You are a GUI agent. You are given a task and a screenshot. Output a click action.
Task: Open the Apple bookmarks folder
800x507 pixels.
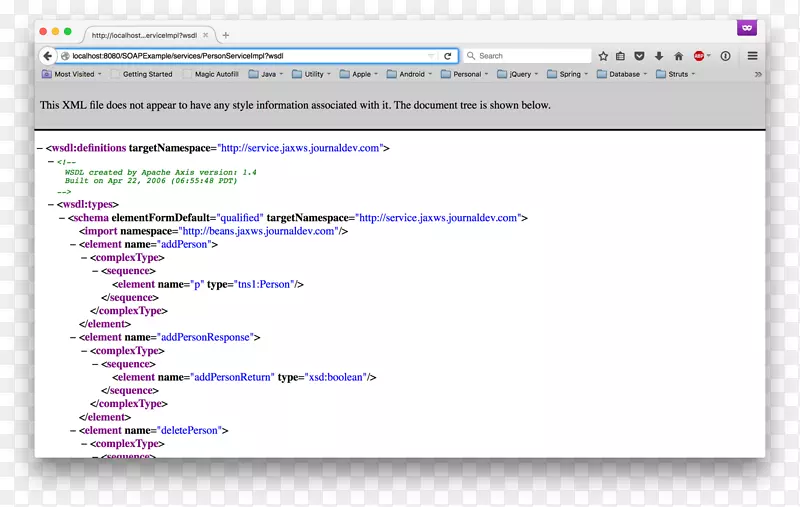tap(359, 74)
